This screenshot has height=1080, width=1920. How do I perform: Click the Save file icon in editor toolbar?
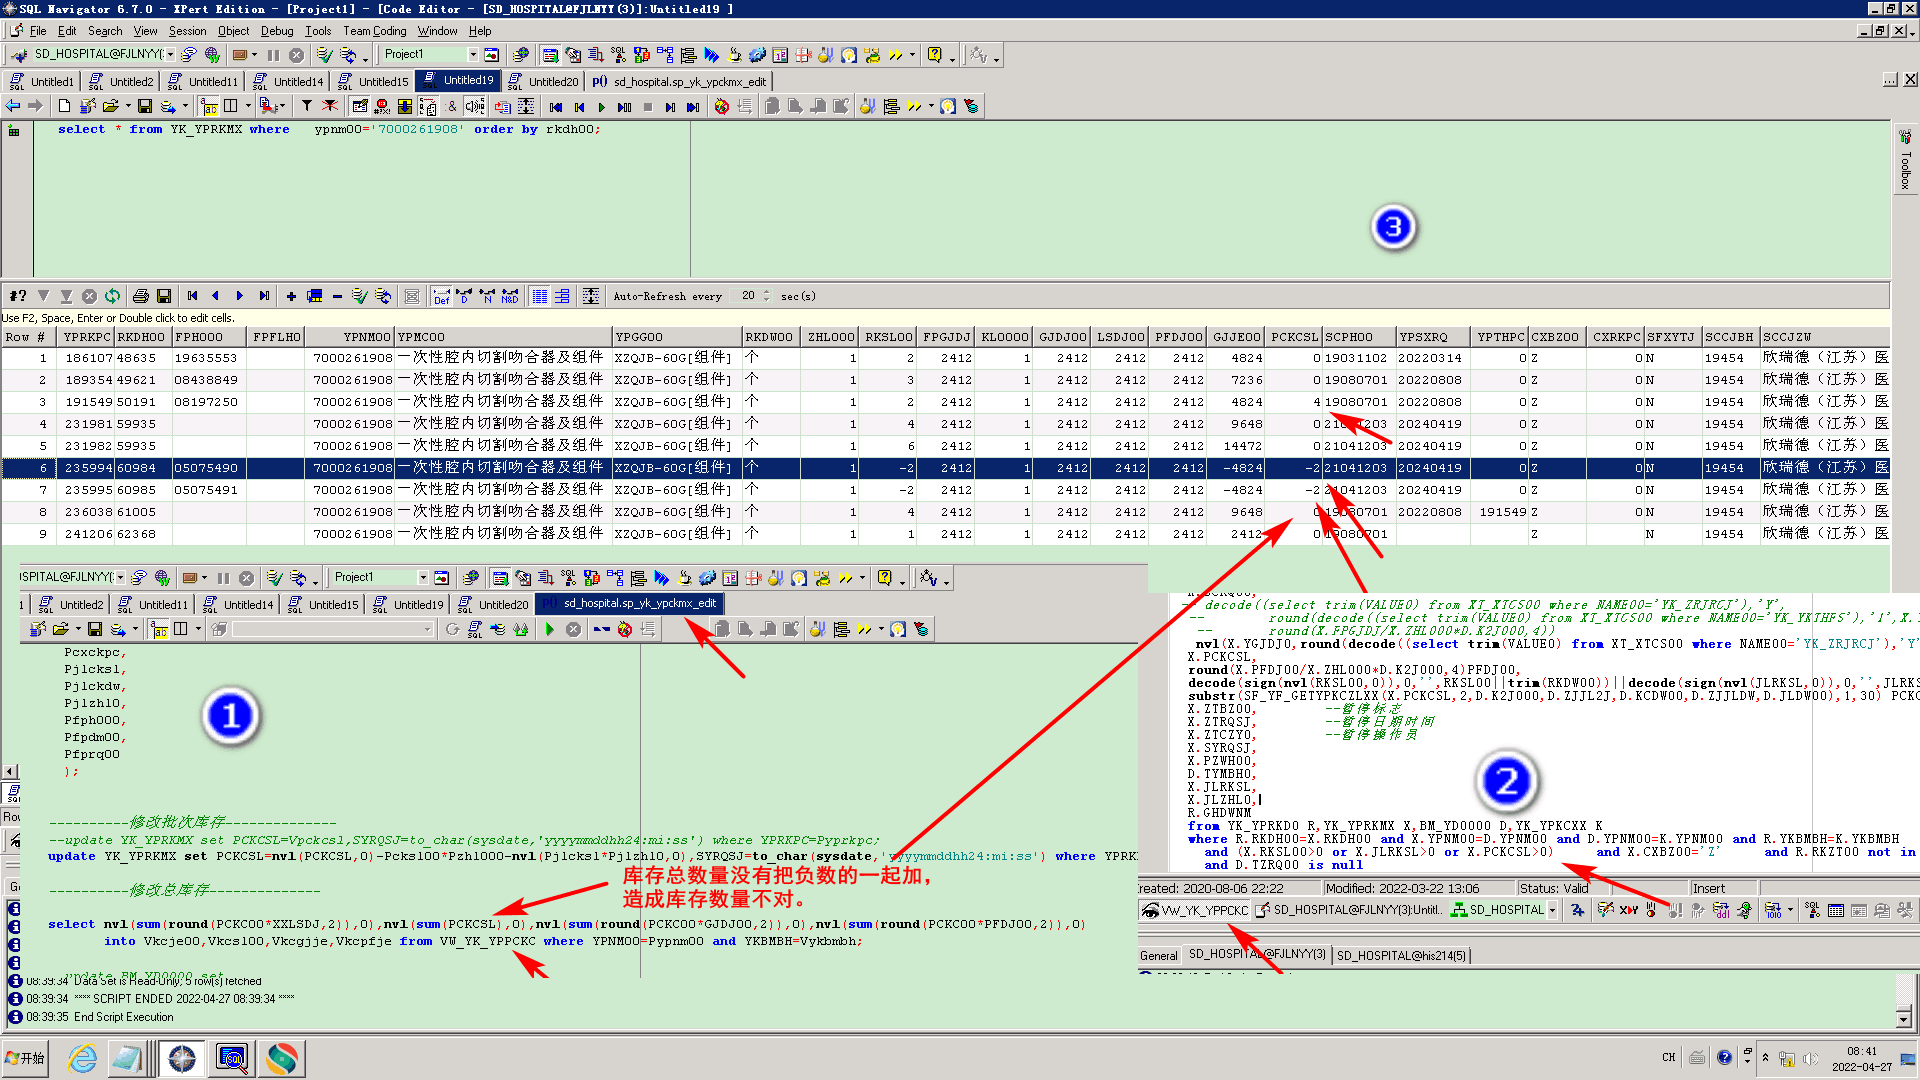145,106
